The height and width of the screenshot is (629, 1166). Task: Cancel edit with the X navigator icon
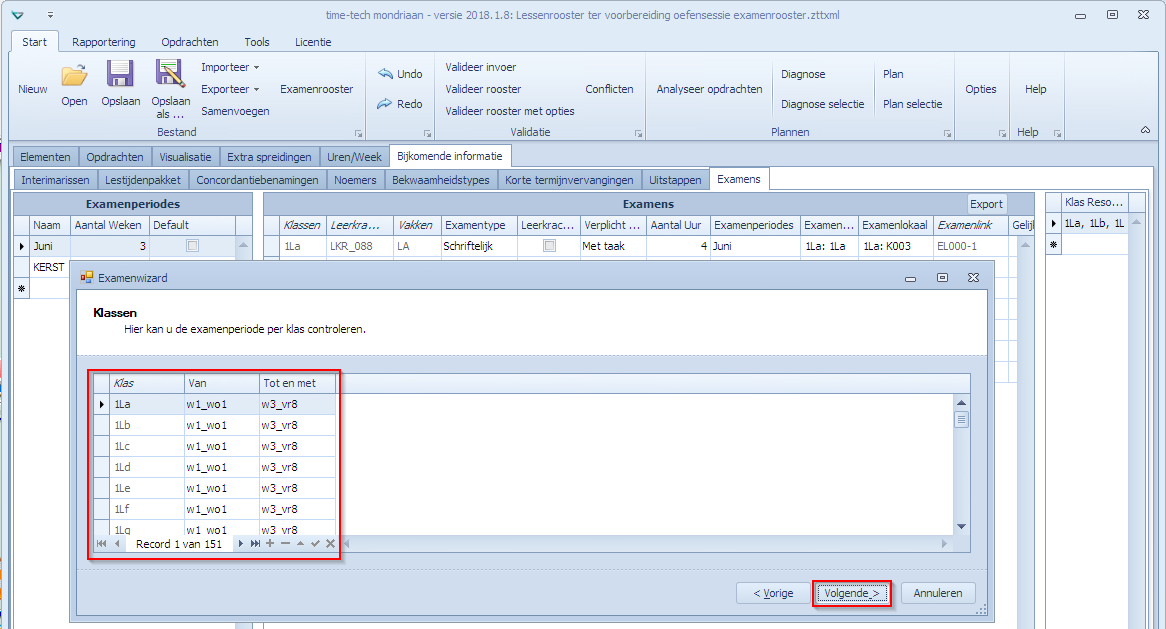[330, 543]
